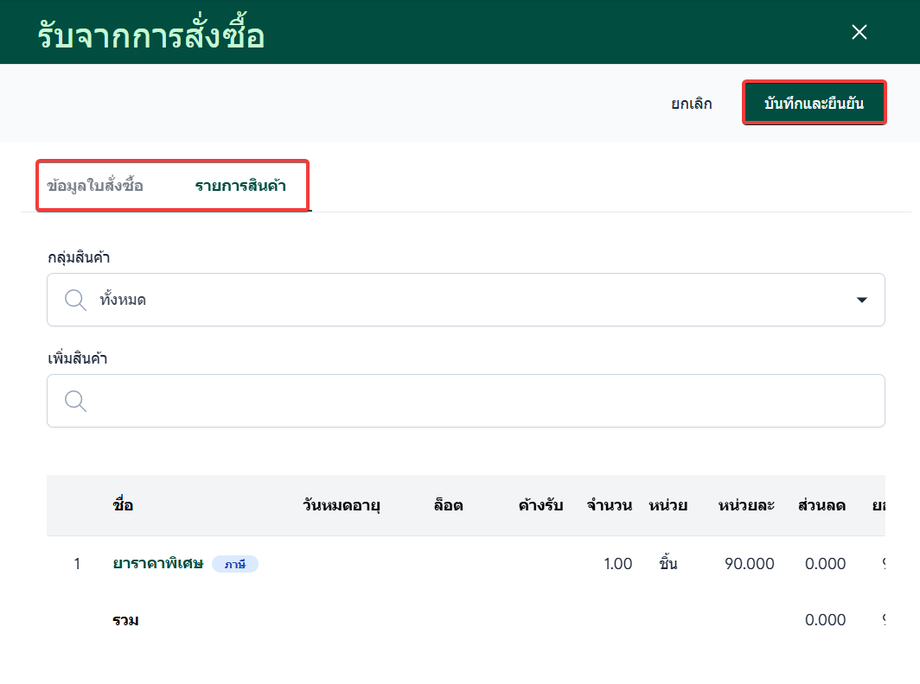Click the unit price 90.000
The image size is (920, 684).
[749, 564]
